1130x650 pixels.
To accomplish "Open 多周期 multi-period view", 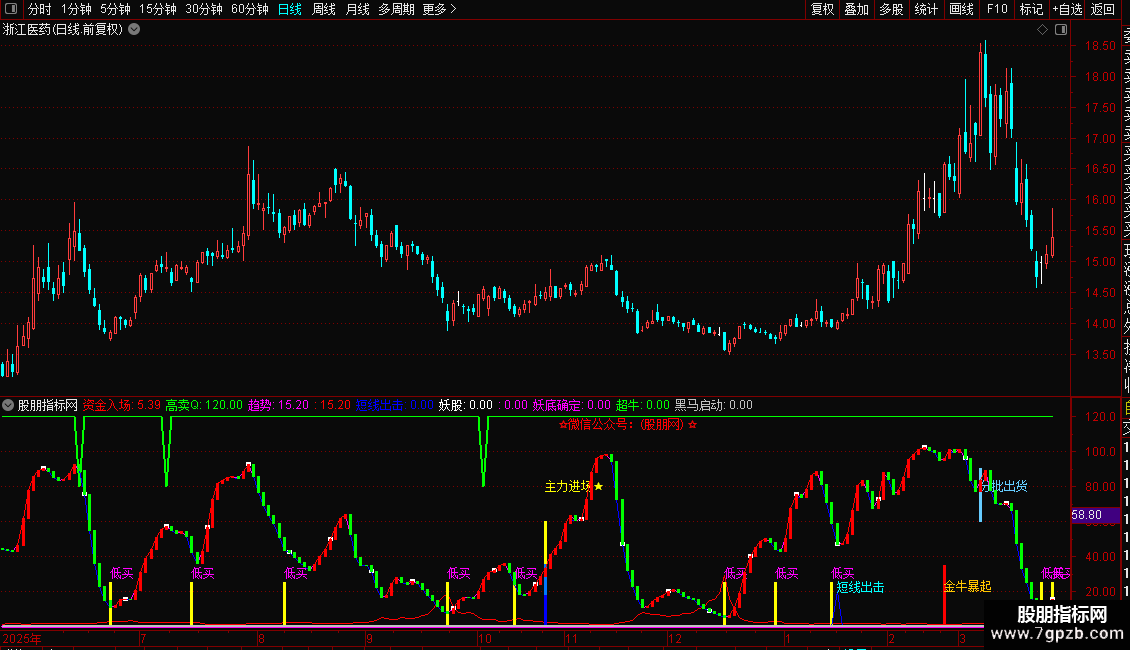I will click(396, 9).
